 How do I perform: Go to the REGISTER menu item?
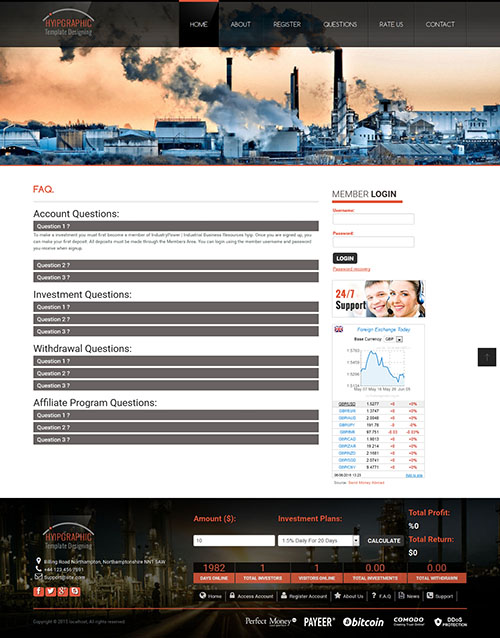click(x=287, y=24)
